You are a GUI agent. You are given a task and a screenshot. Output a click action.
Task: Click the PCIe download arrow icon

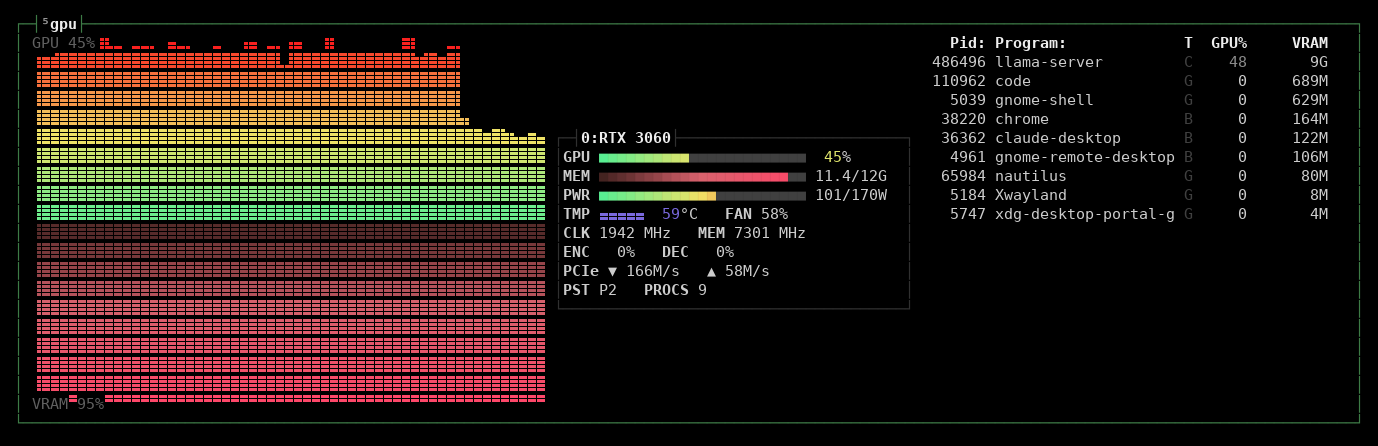[612, 271]
